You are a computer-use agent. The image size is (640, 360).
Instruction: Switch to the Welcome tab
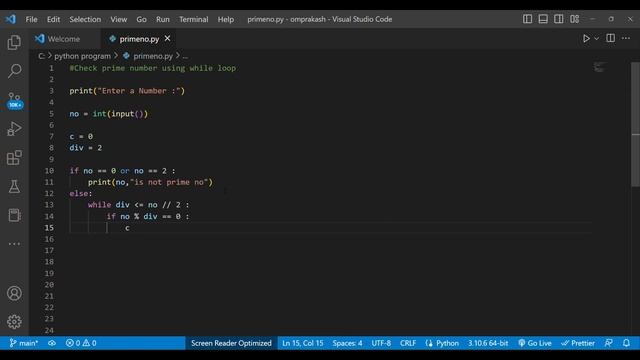(64, 39)
